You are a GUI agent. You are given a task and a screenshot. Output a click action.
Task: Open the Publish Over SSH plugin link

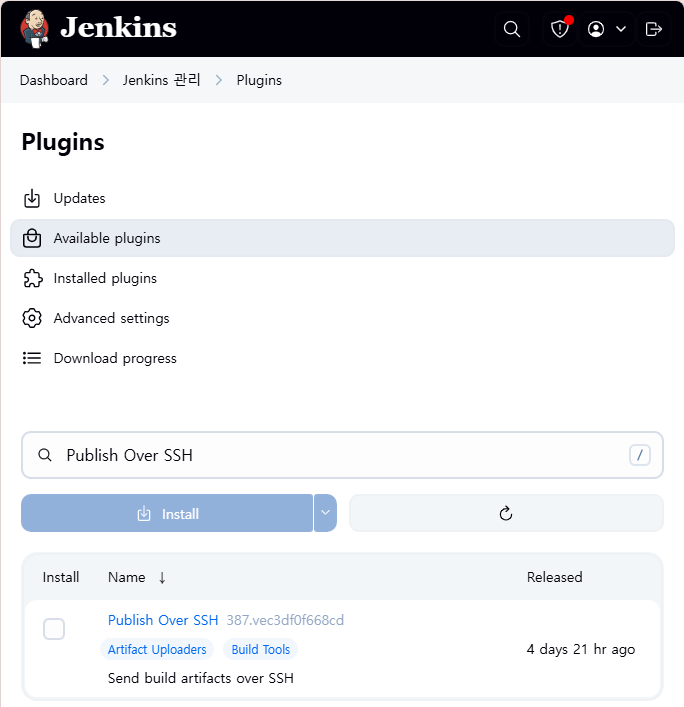pyautogui.click(x=163, y=620)
